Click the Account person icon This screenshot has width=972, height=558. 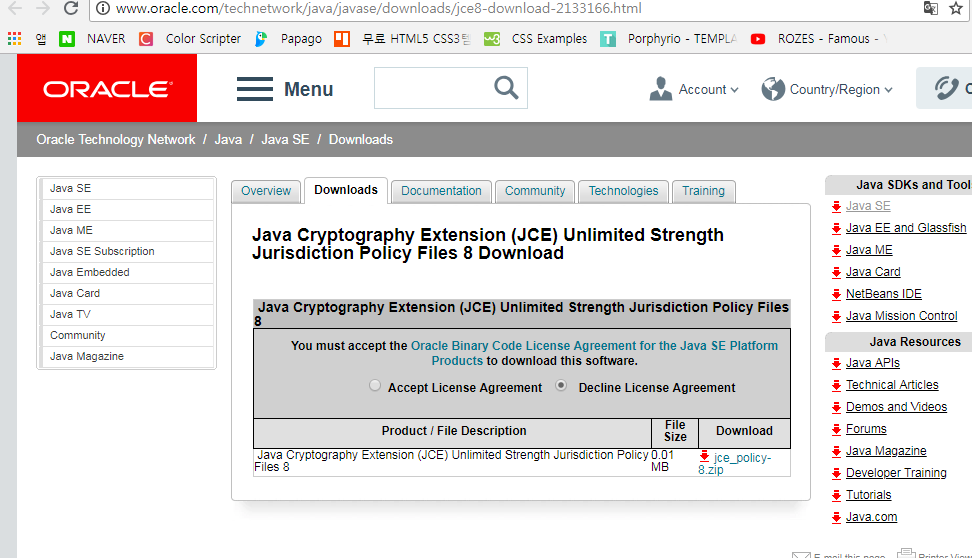661,89
